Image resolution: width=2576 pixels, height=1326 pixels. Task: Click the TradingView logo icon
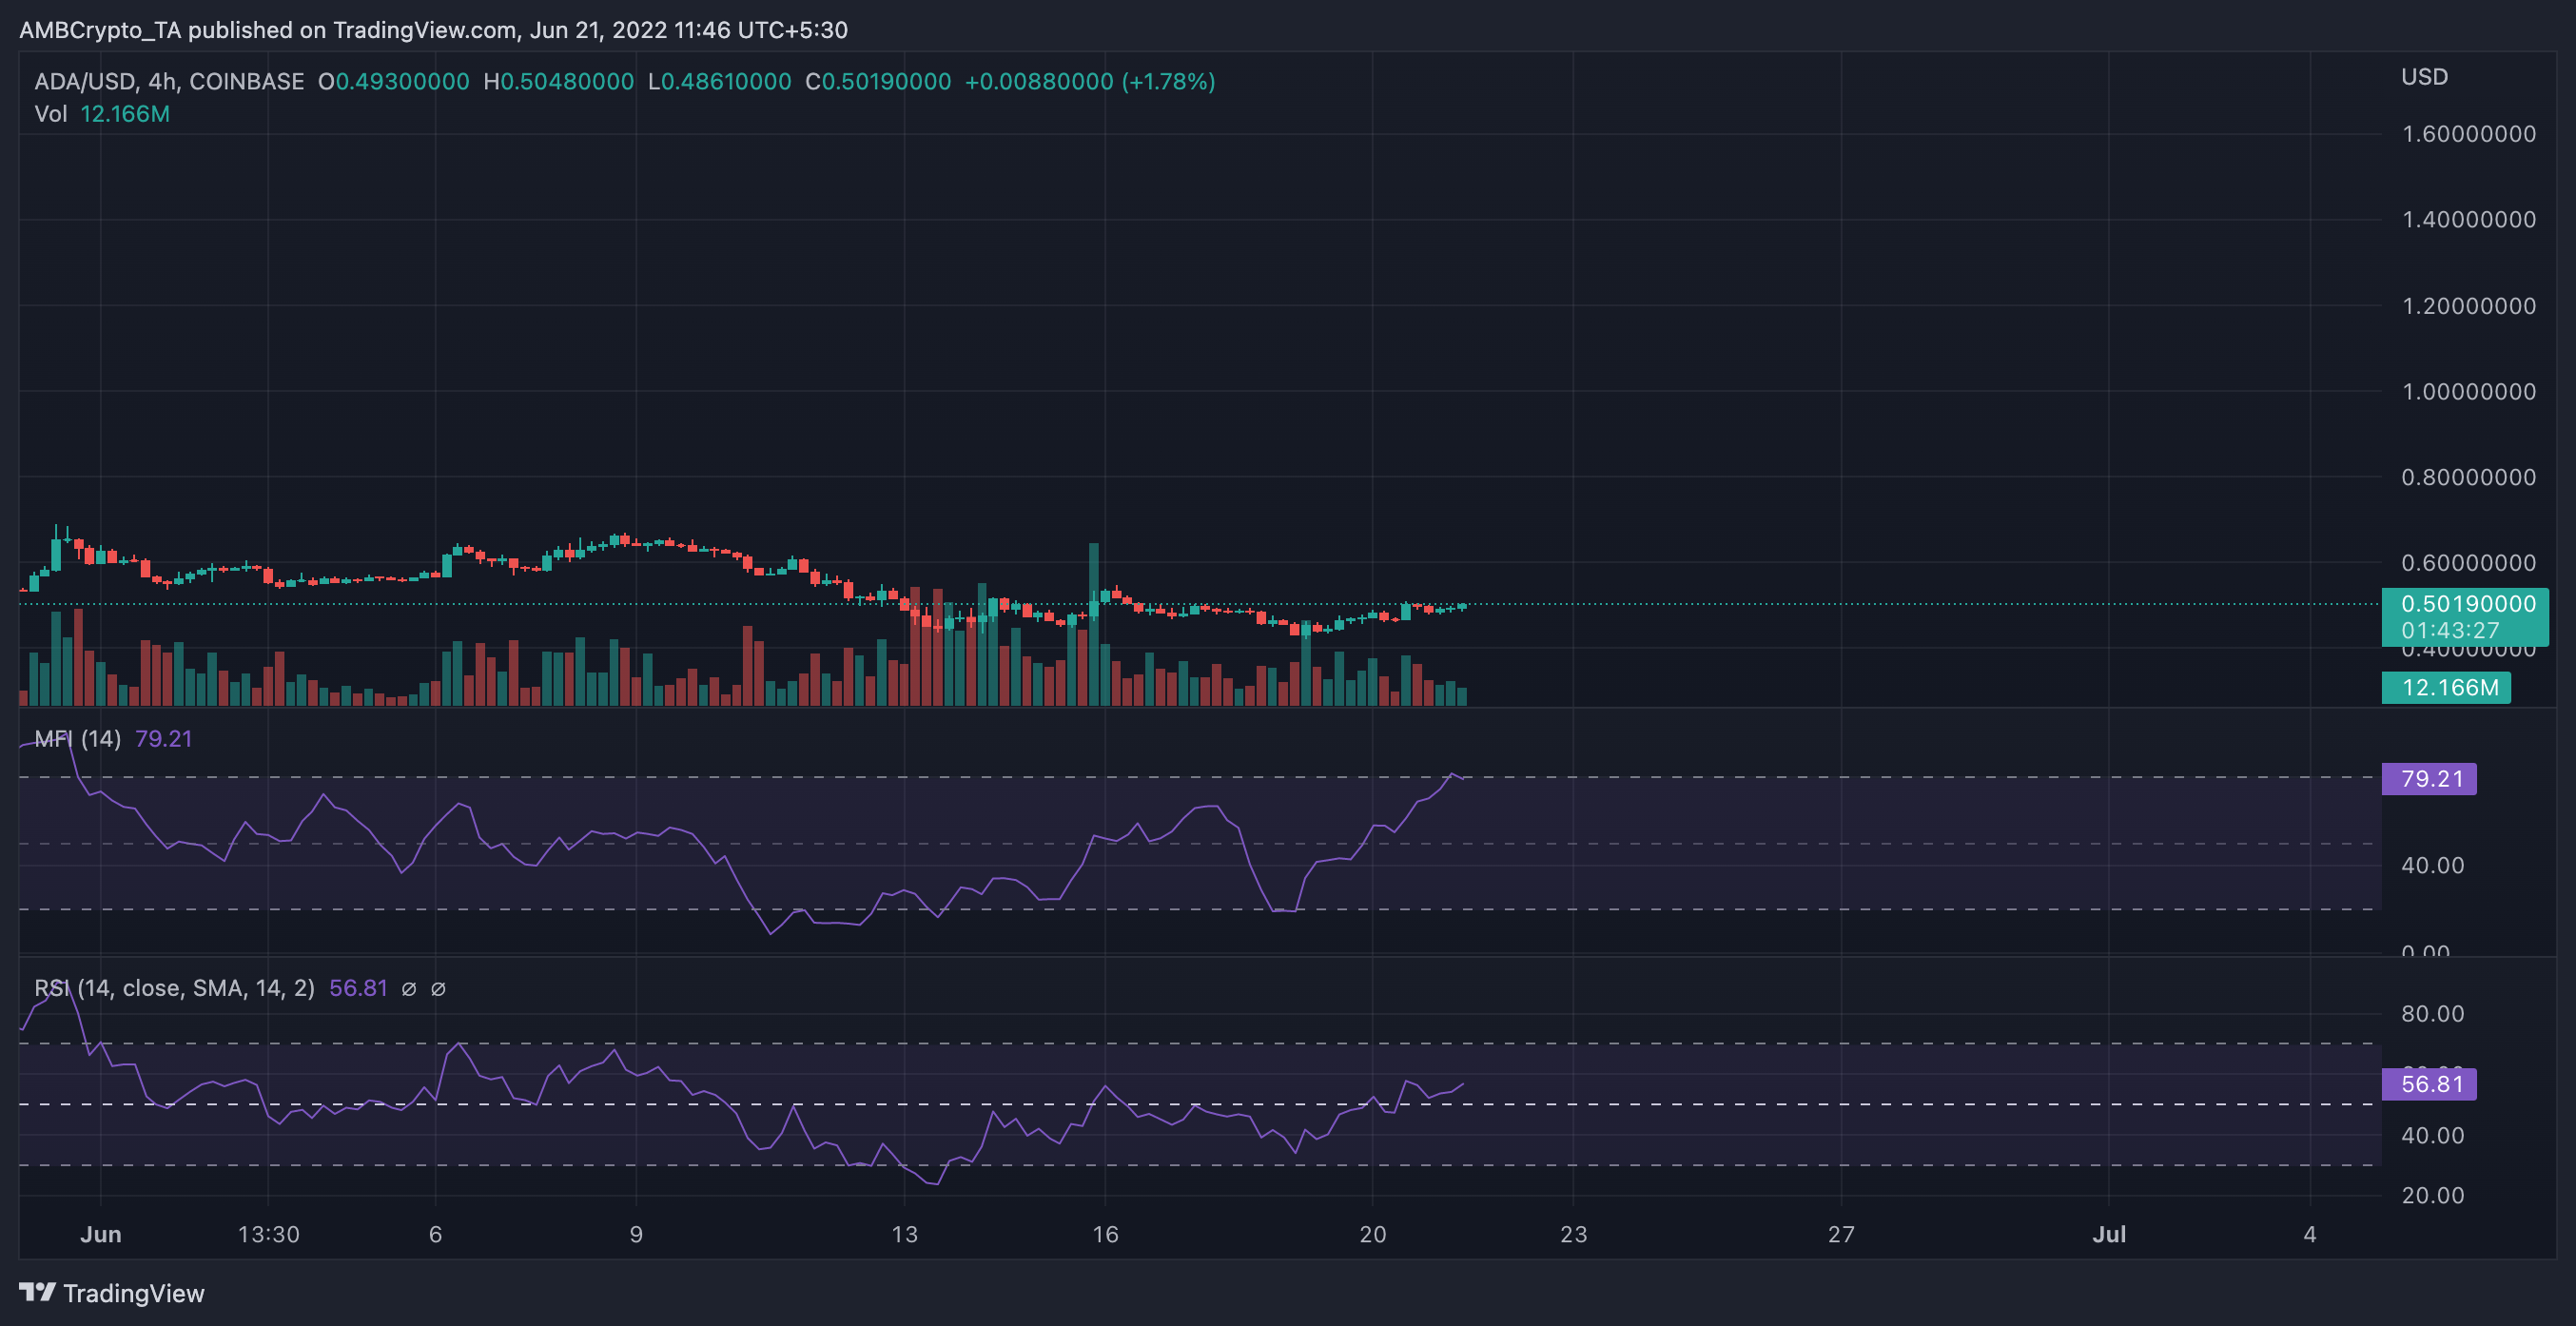tap(37, 1292)
